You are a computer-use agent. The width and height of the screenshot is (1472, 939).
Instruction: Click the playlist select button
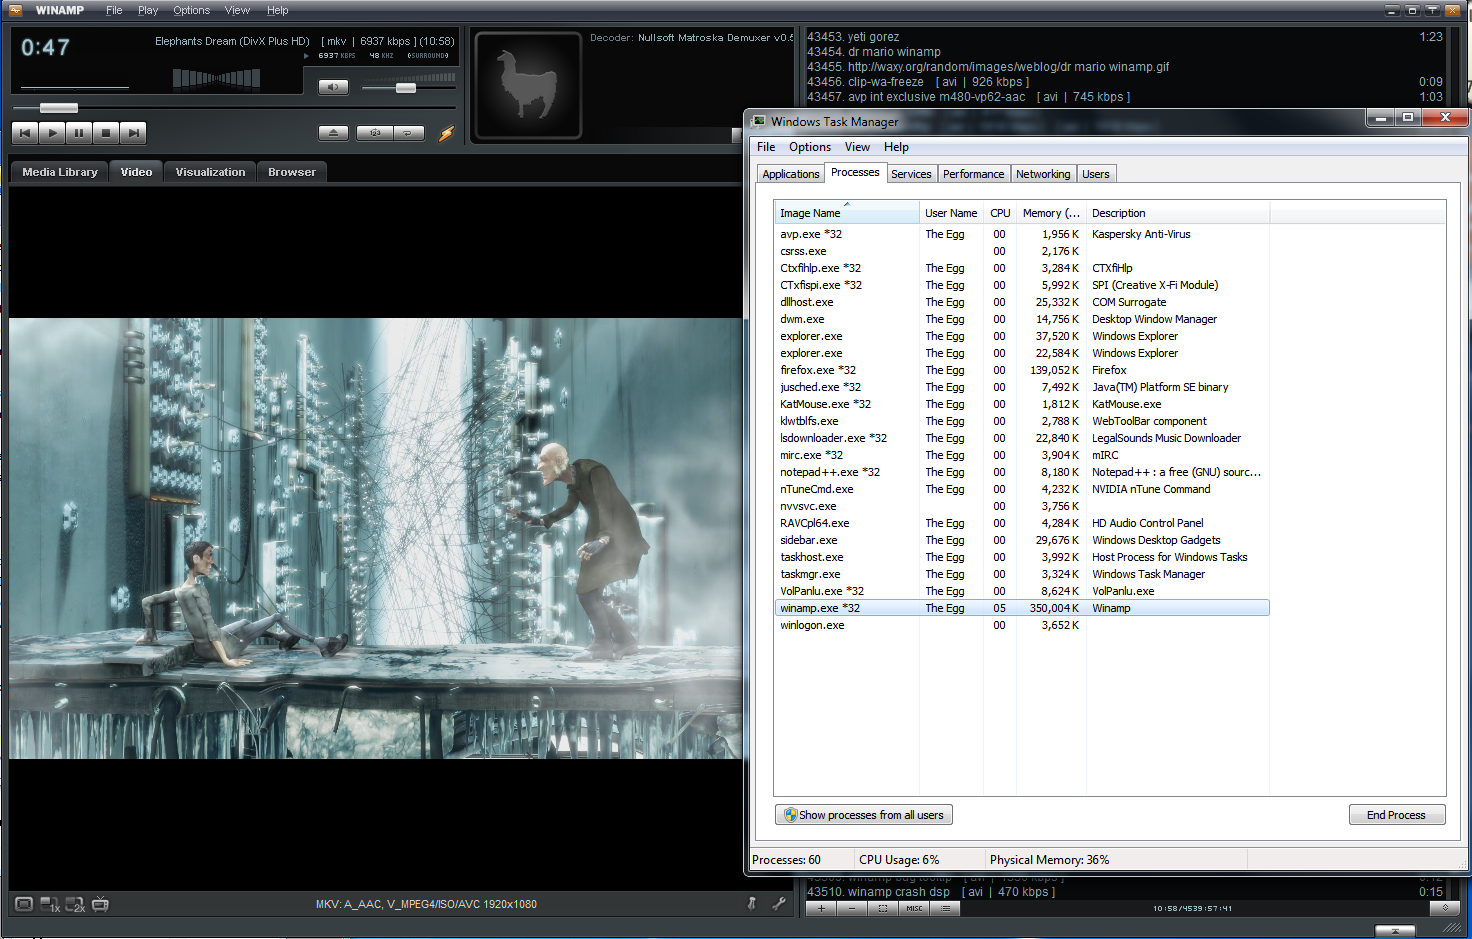click(882, 908)
